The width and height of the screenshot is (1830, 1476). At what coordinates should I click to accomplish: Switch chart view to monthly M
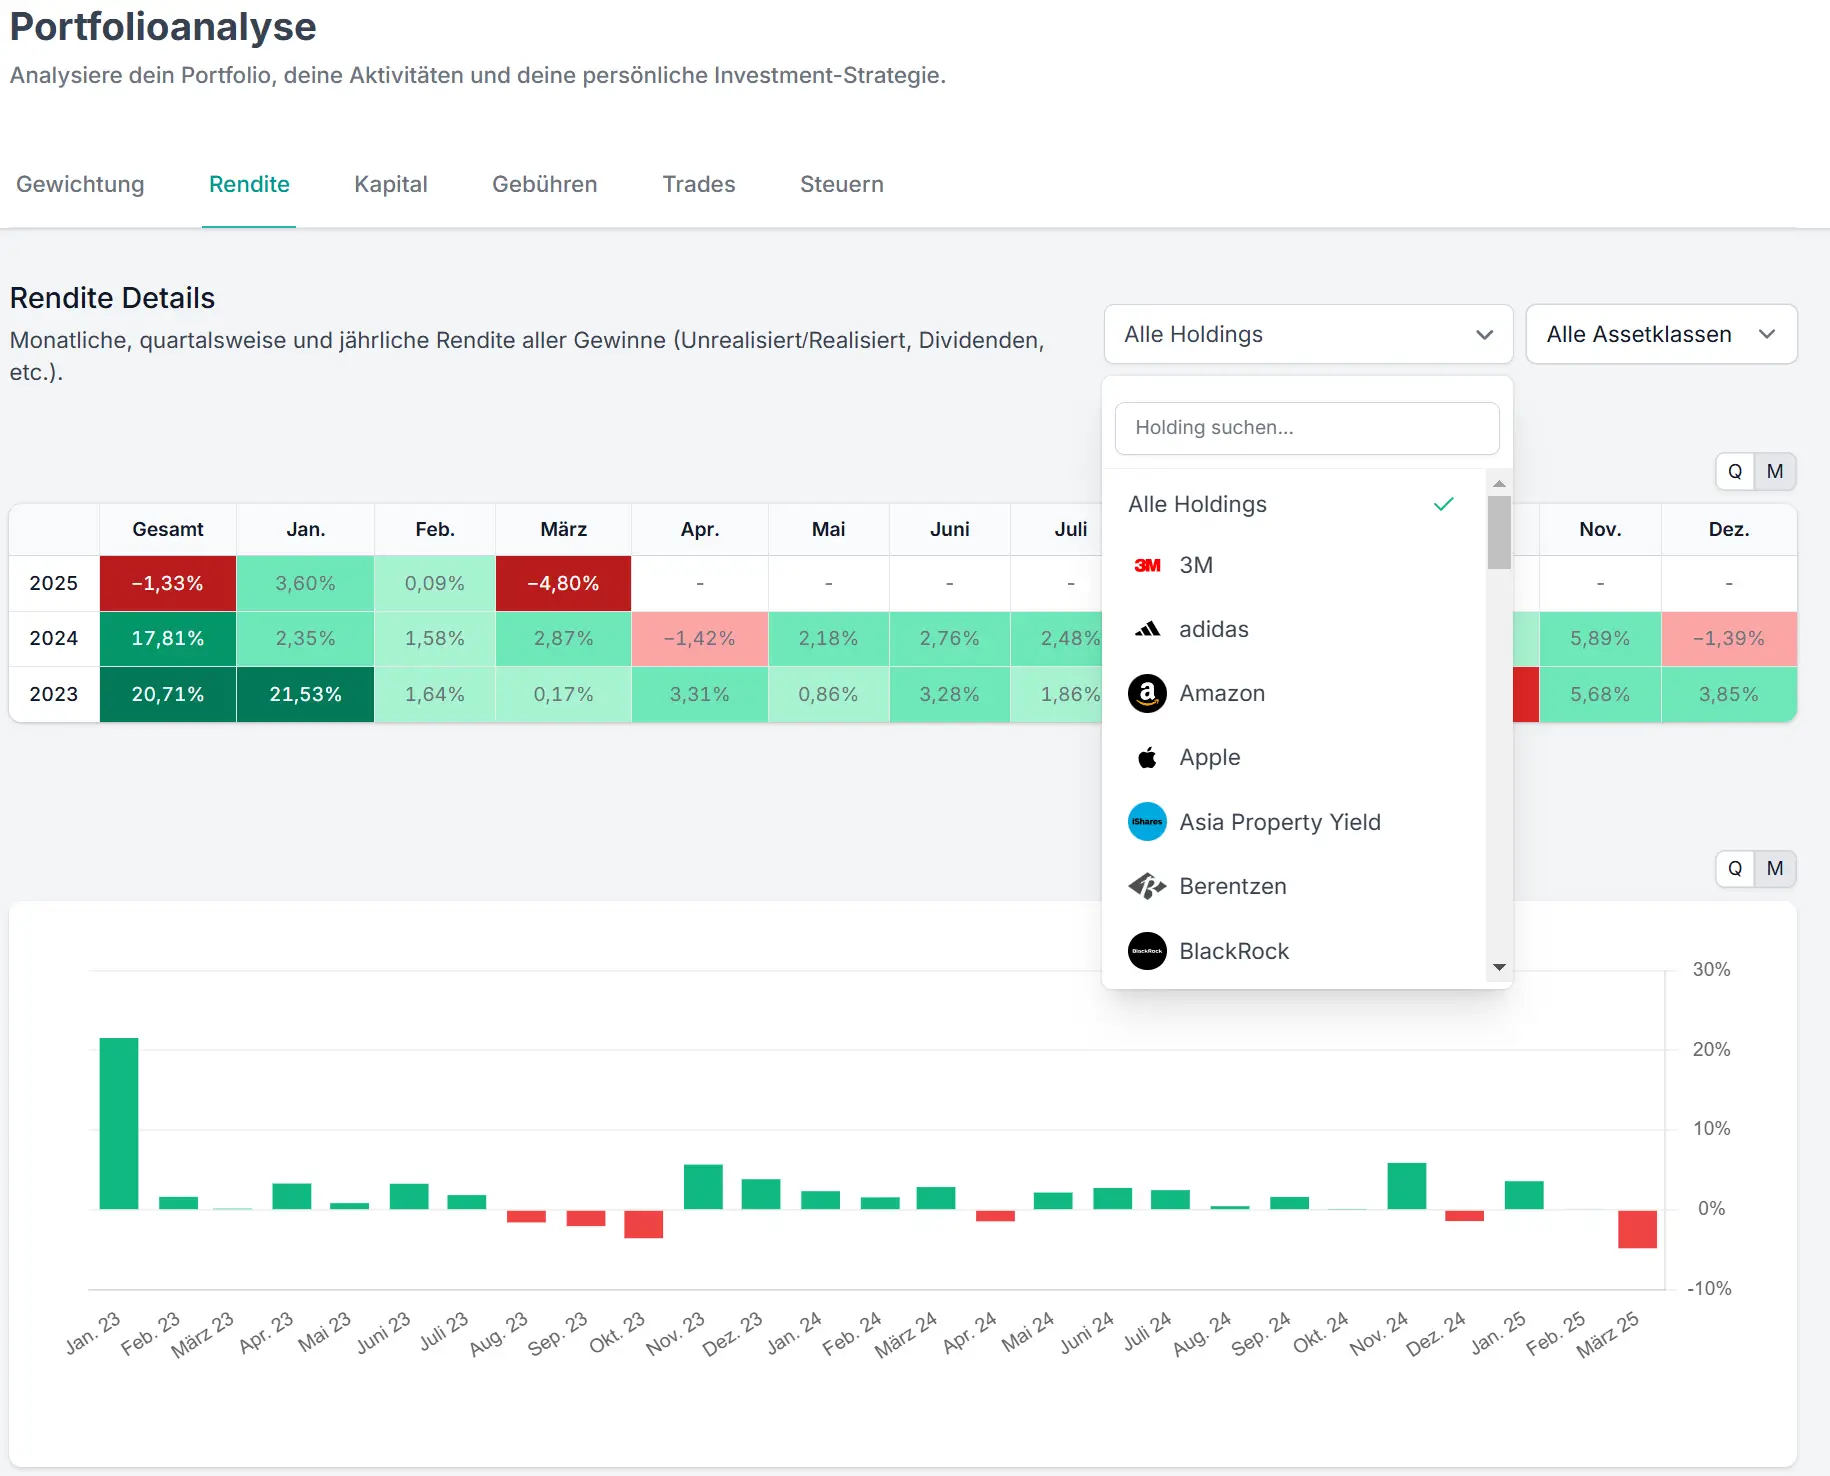point(1775,868)
